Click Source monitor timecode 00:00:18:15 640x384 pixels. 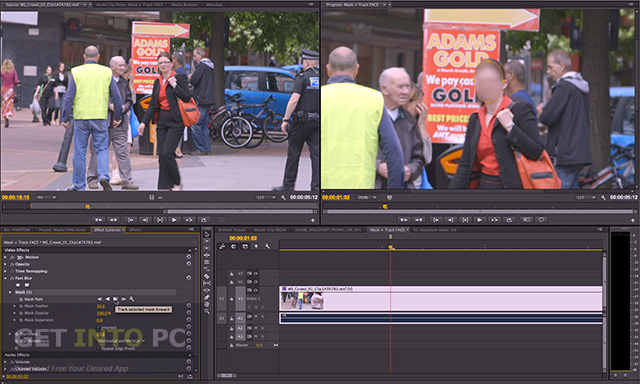(16, 198)
